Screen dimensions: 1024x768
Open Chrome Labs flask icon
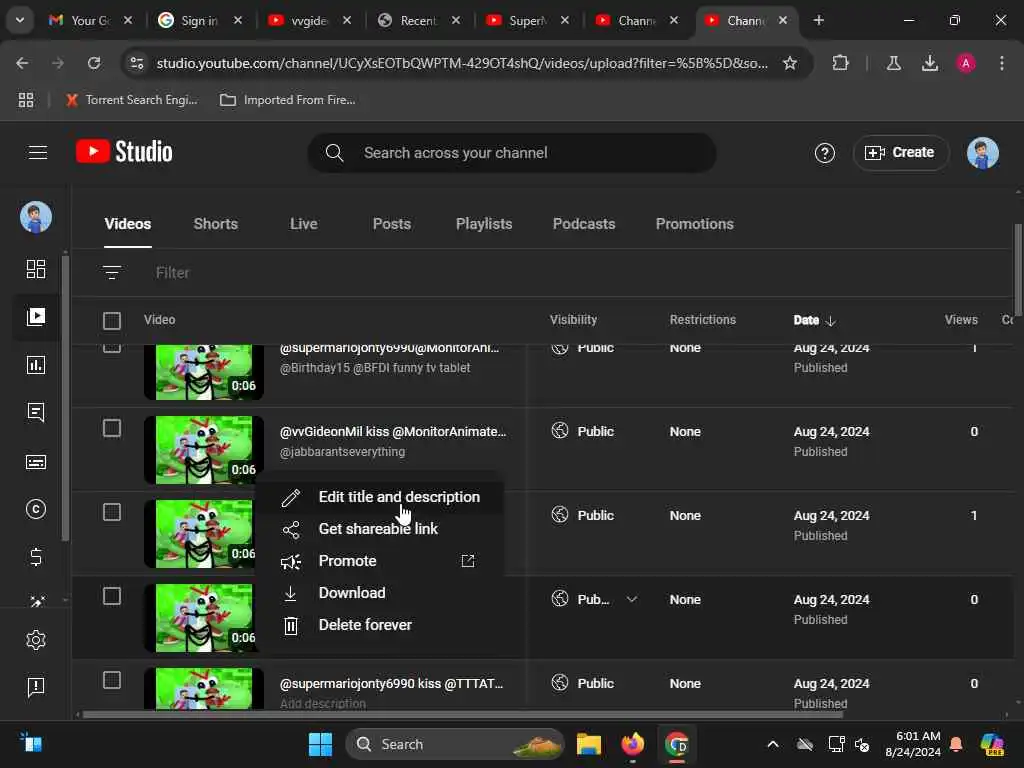[893, 63]
